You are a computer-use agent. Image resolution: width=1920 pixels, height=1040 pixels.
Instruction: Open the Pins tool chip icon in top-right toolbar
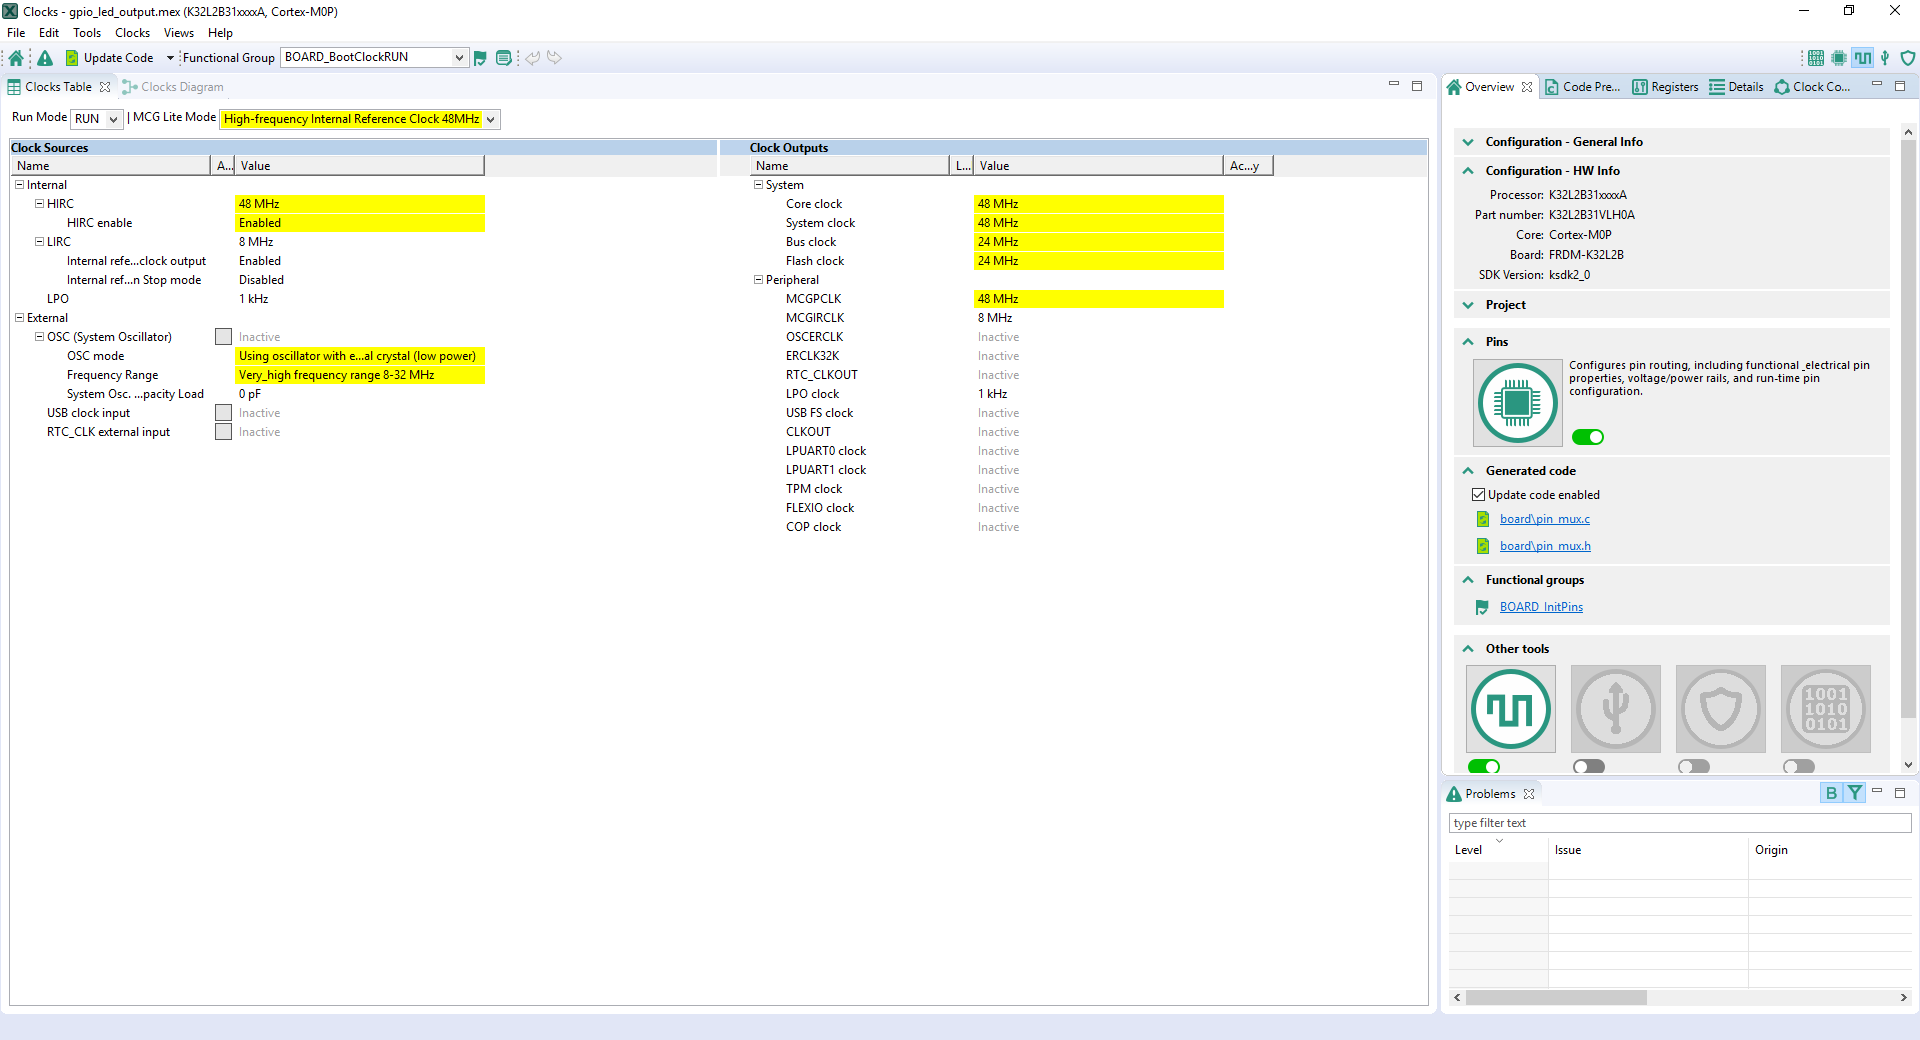pyautogui.click(x=1838, y=58)
